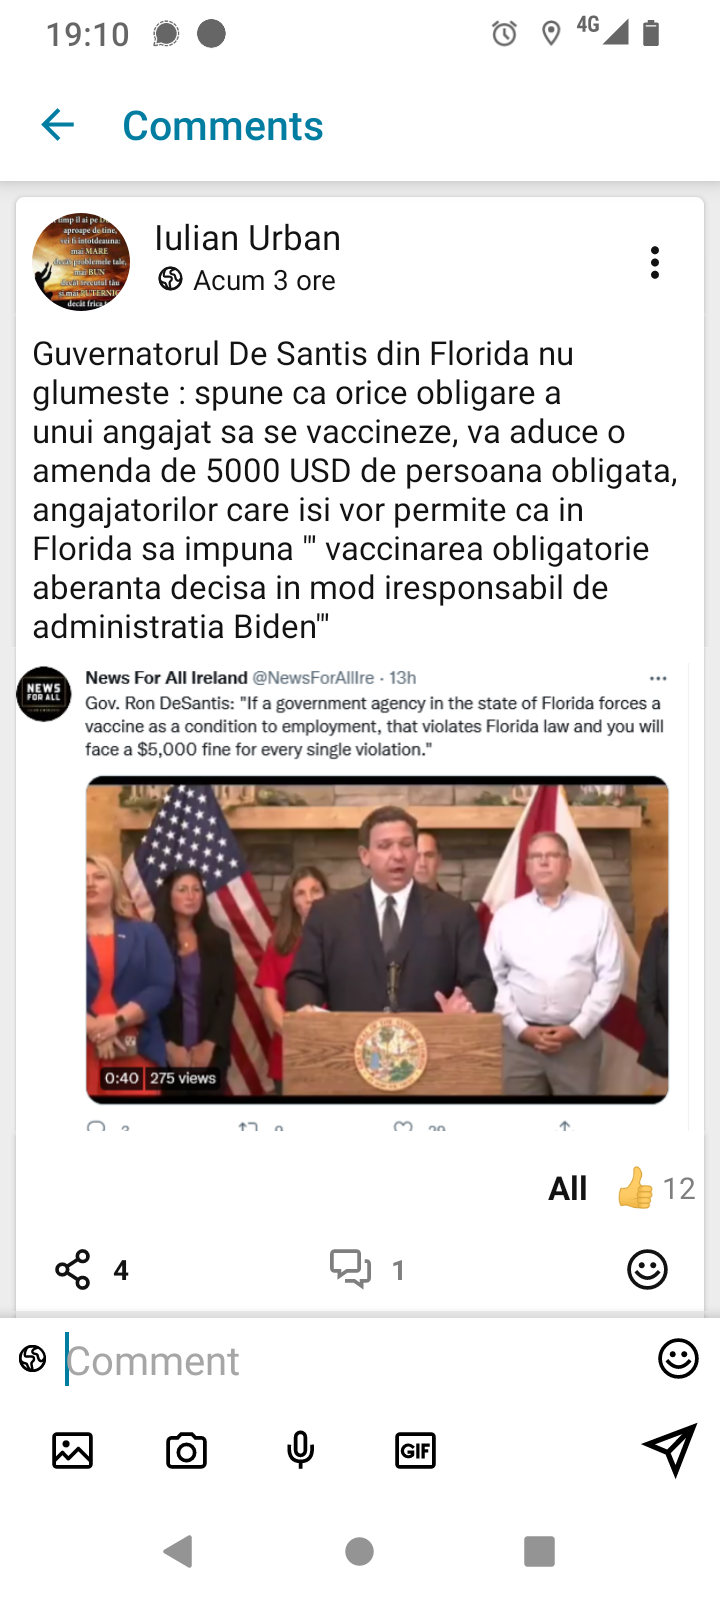The width and height of the screenshot is (720, 1600).
Task: Insert a GIF into the comment
Action: click(415, 1450)
